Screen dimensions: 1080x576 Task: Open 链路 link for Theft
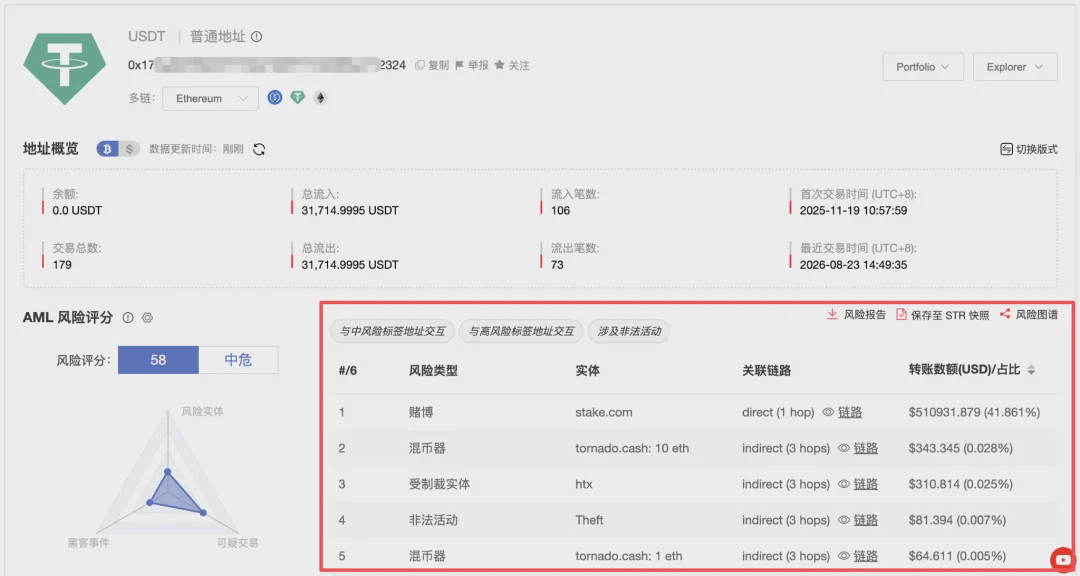point(866,520)
